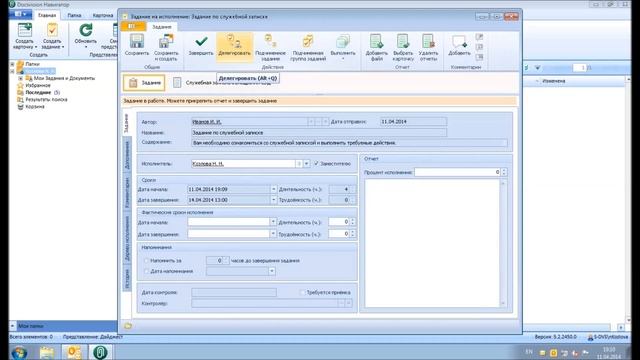Screen dimensions: 640x360
Task: Click Создать карточку in Navigator ribbon
Action: [x=24, y=36]
